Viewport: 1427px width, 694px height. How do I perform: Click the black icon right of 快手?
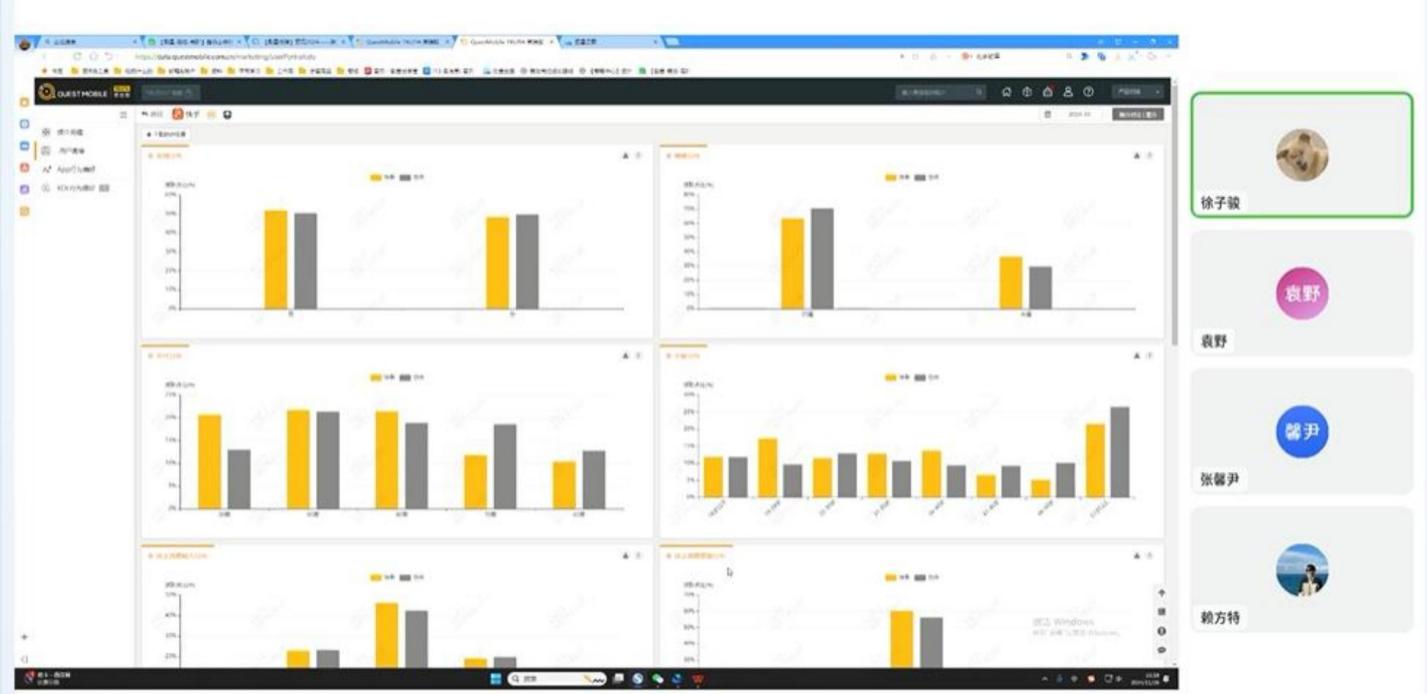227,115
